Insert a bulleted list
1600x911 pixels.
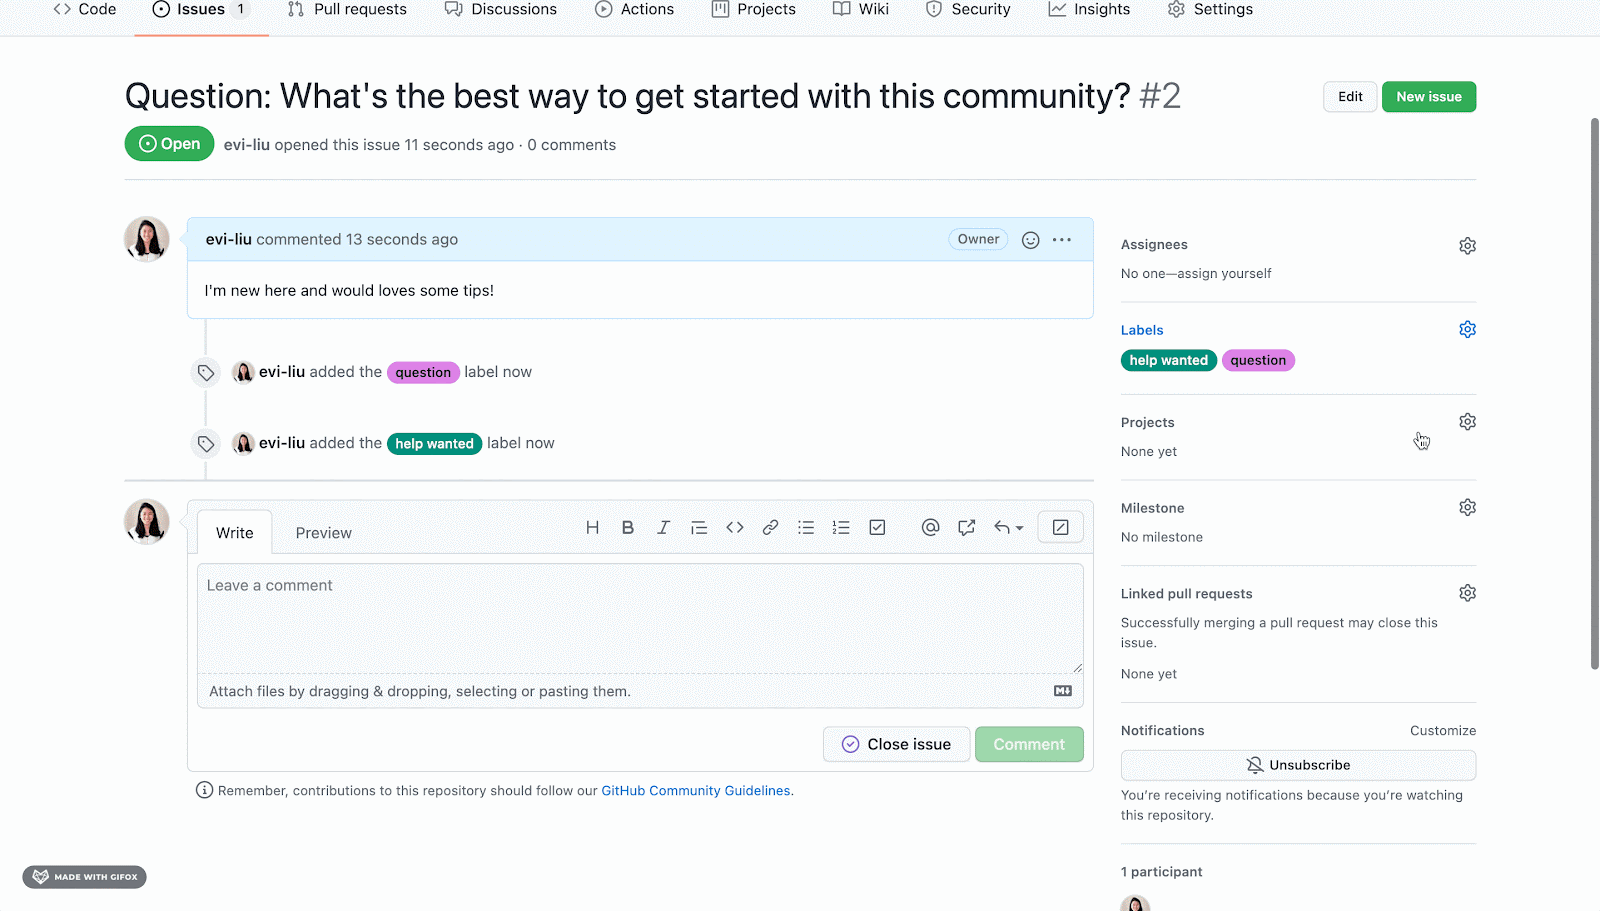tap(806, 527)
